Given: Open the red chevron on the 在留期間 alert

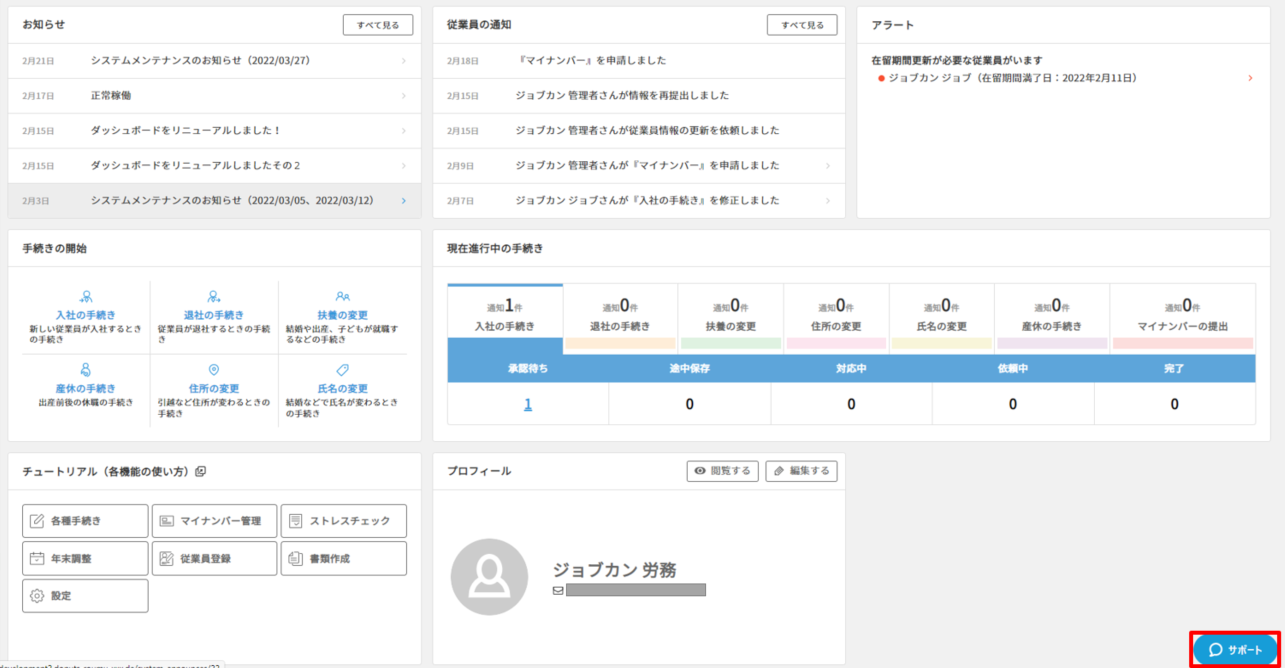Looking at the screenshot, I should [1250, 78].
